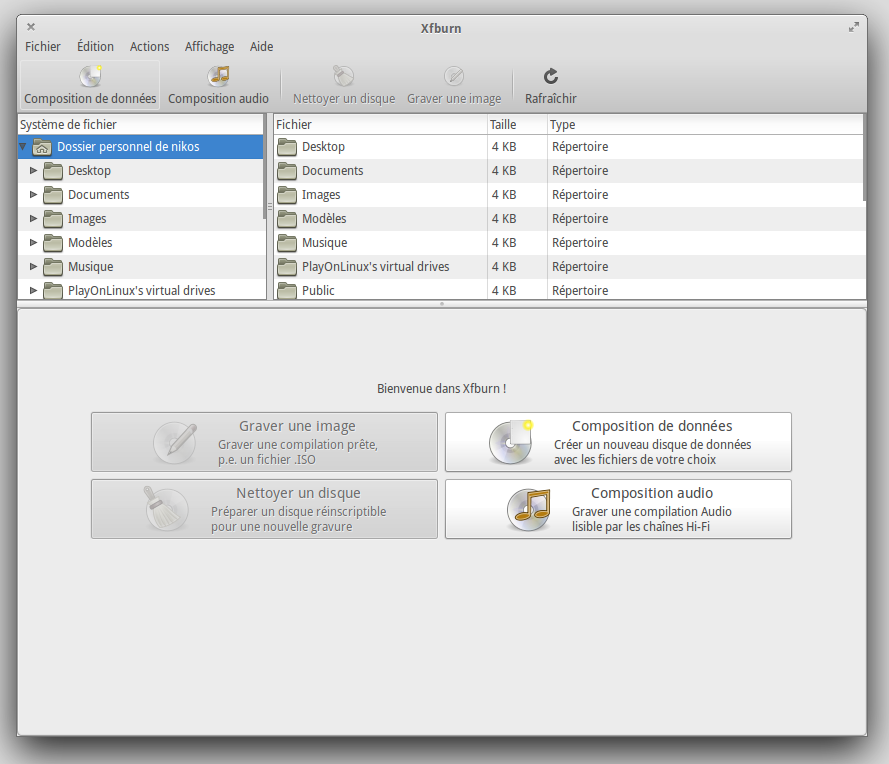The height and width of the screenshot is (764, 889).
Task: Expand the Modèles folder in the tree
Action: pos(33,243)
